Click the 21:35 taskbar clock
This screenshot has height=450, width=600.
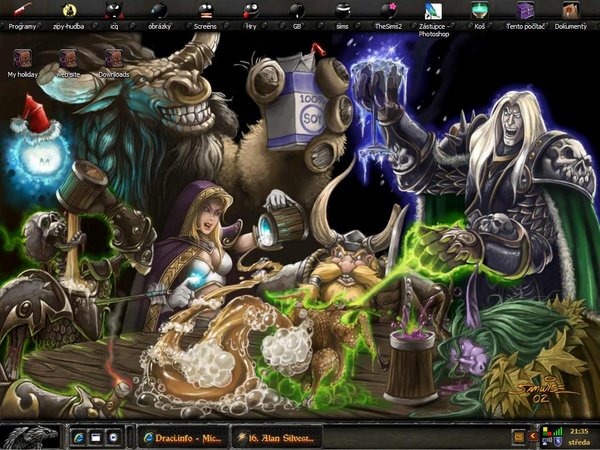click(x=579, y=431)
